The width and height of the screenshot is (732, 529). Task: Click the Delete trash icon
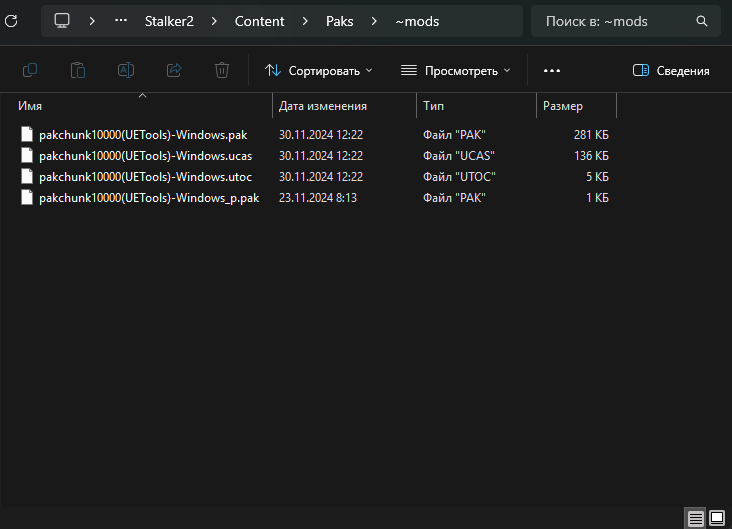point(222,70)
